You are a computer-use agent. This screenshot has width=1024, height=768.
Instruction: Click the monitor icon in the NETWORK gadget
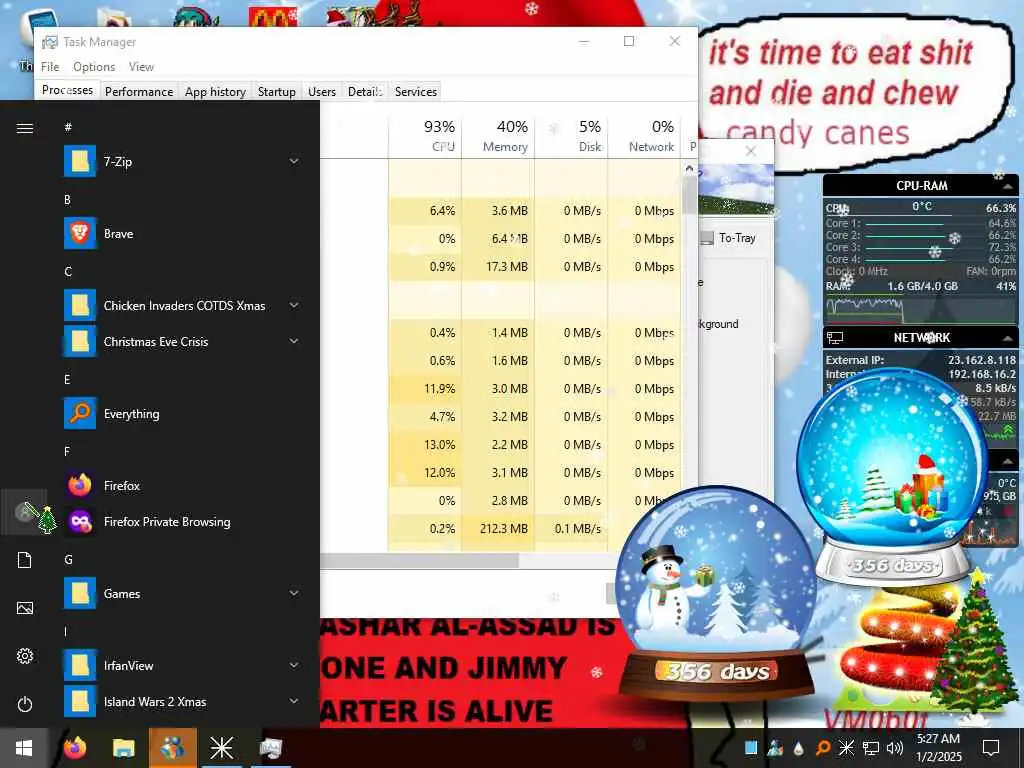[835, 338]
